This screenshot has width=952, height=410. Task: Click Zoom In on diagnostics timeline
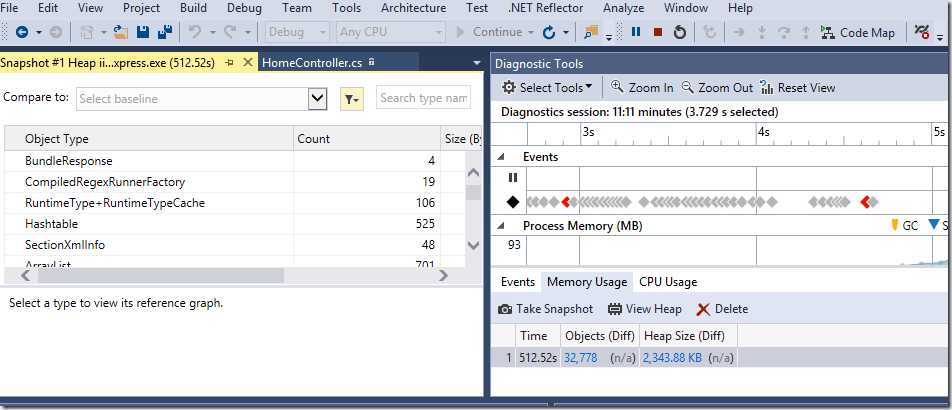point(642,87)
